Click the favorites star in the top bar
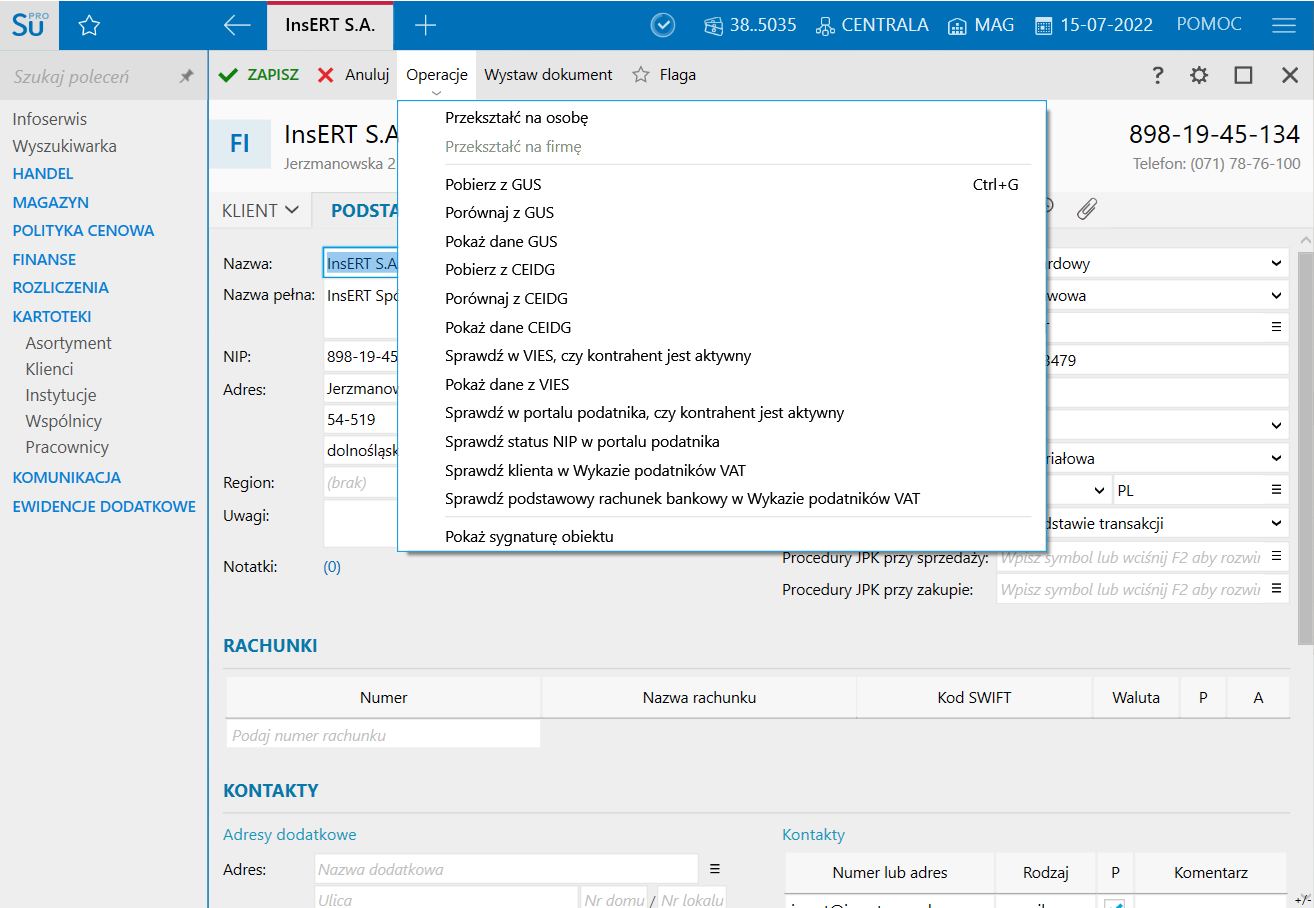Viewport: 1314px width, 908px height. pos(89,25)
